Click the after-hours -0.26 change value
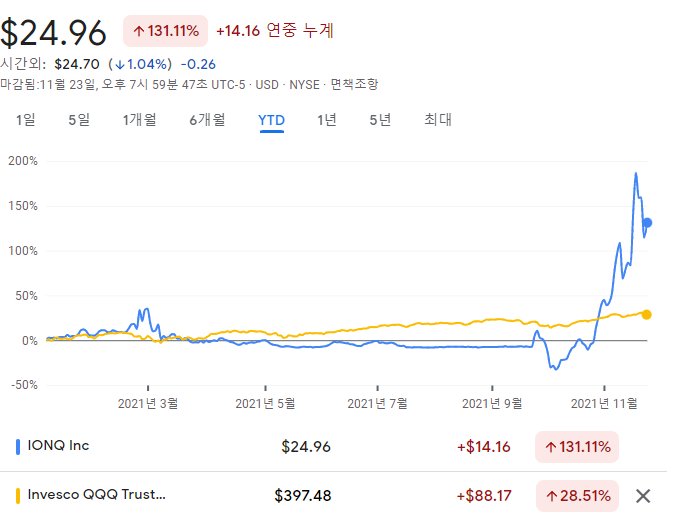The height and width of the screenshot is (517, 675). pos(198,64)
